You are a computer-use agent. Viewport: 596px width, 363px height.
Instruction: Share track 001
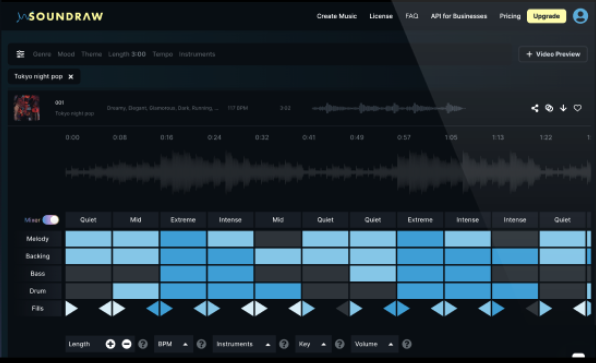[x=534, y=108]
